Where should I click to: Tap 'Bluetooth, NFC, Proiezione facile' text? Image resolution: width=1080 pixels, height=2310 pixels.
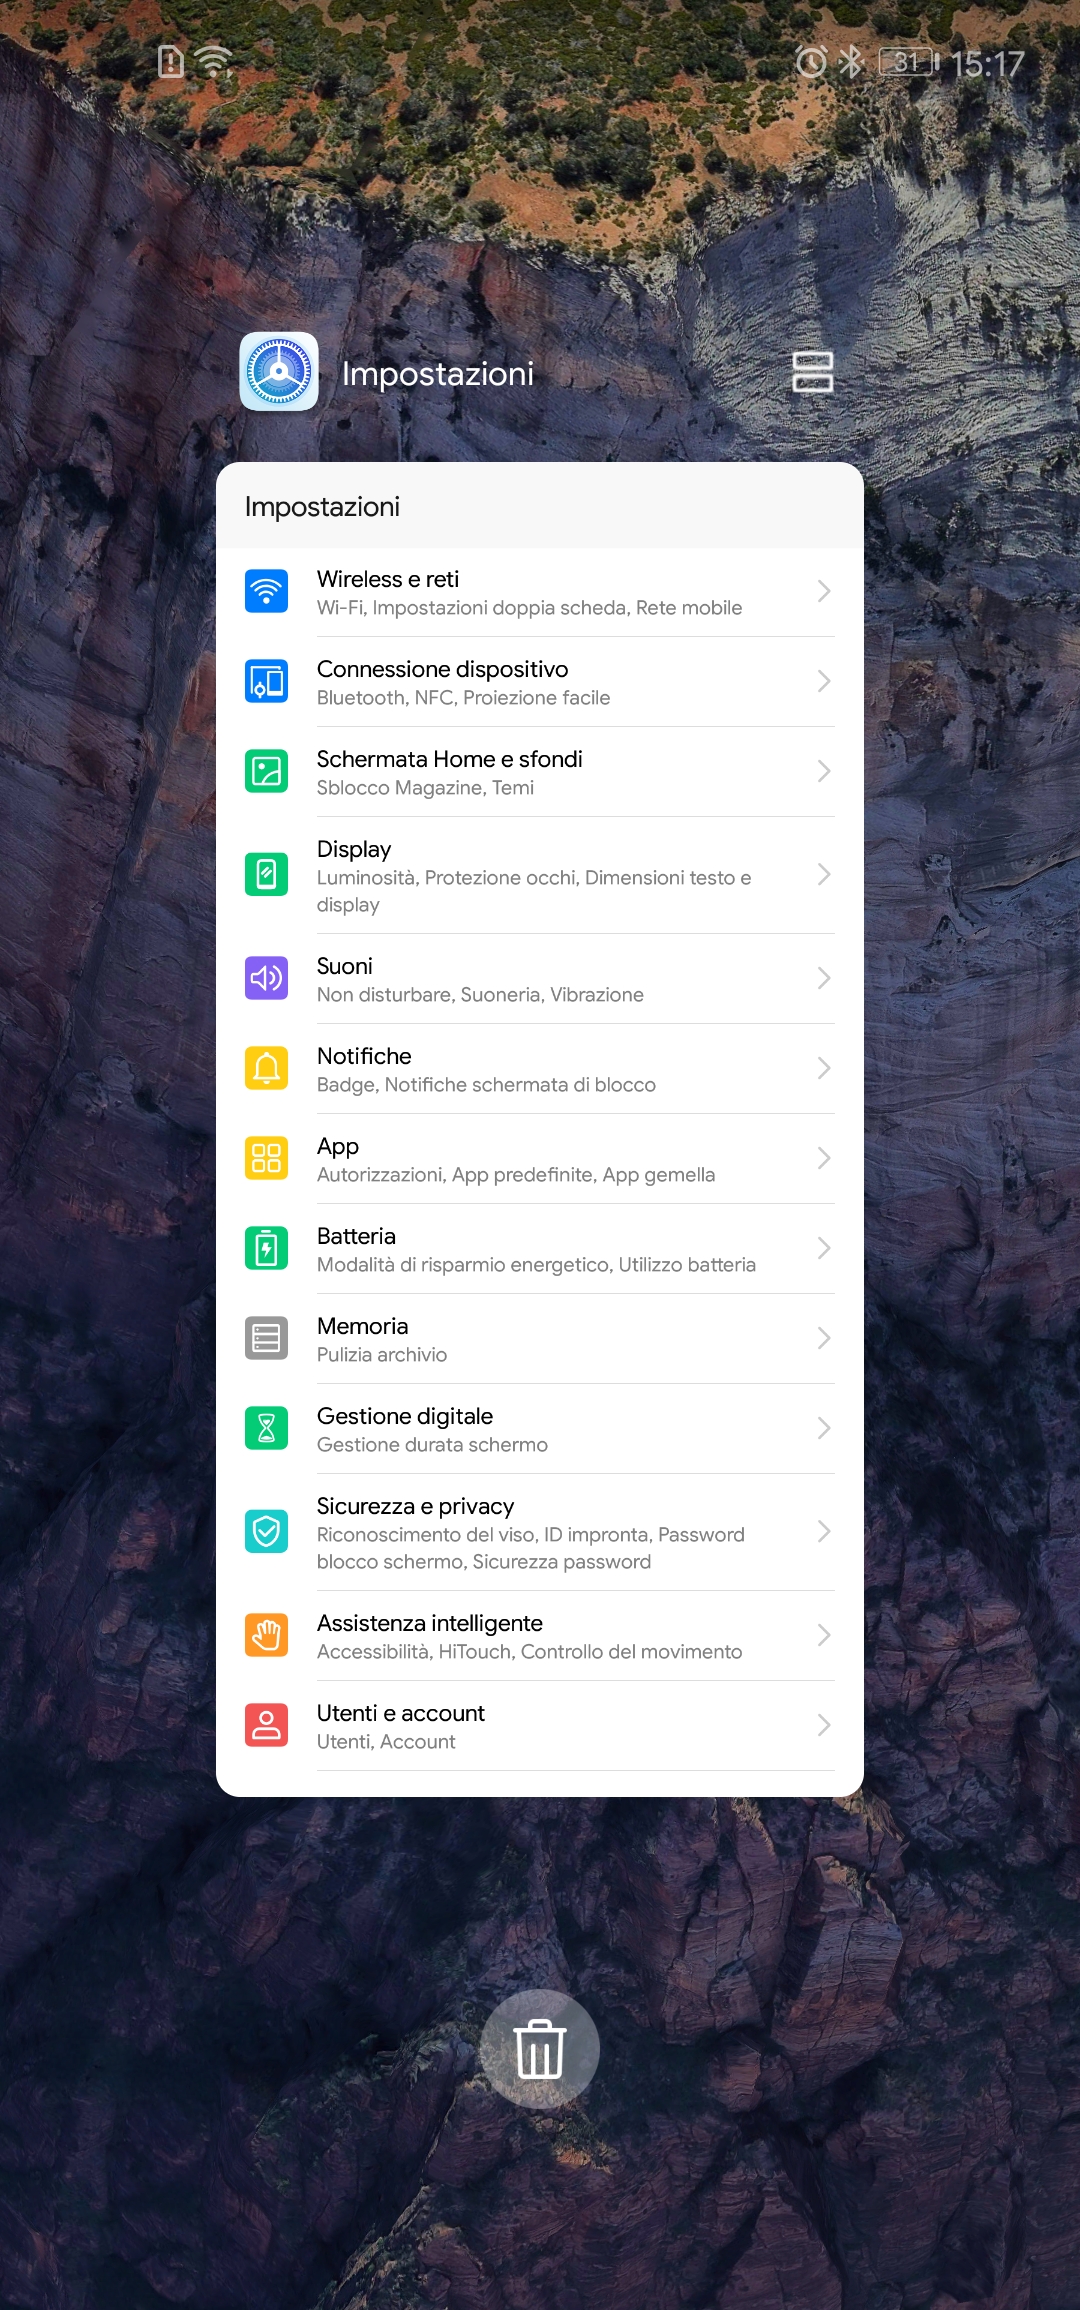tap(463, 698)
